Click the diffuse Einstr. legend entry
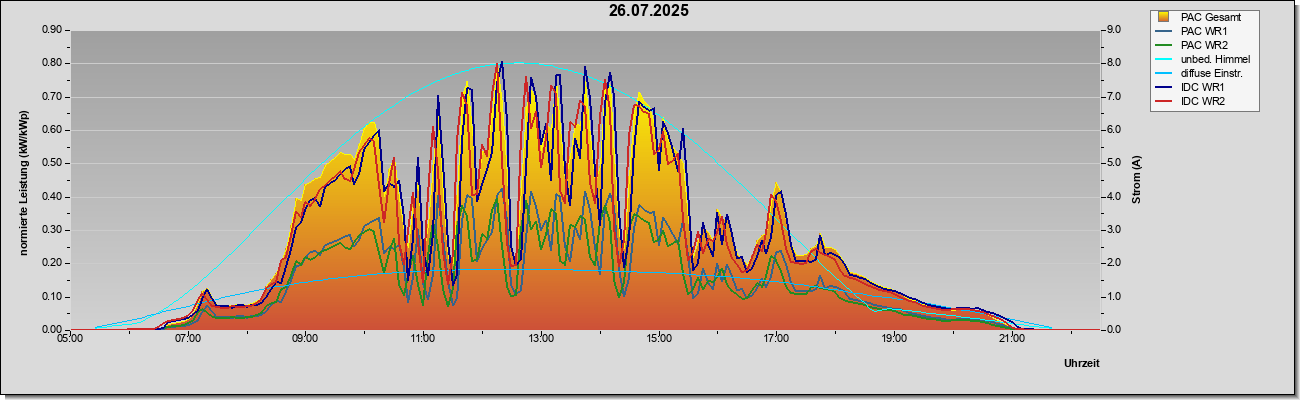Viewport: 1300px width, 400px height. click(1211, 73)
